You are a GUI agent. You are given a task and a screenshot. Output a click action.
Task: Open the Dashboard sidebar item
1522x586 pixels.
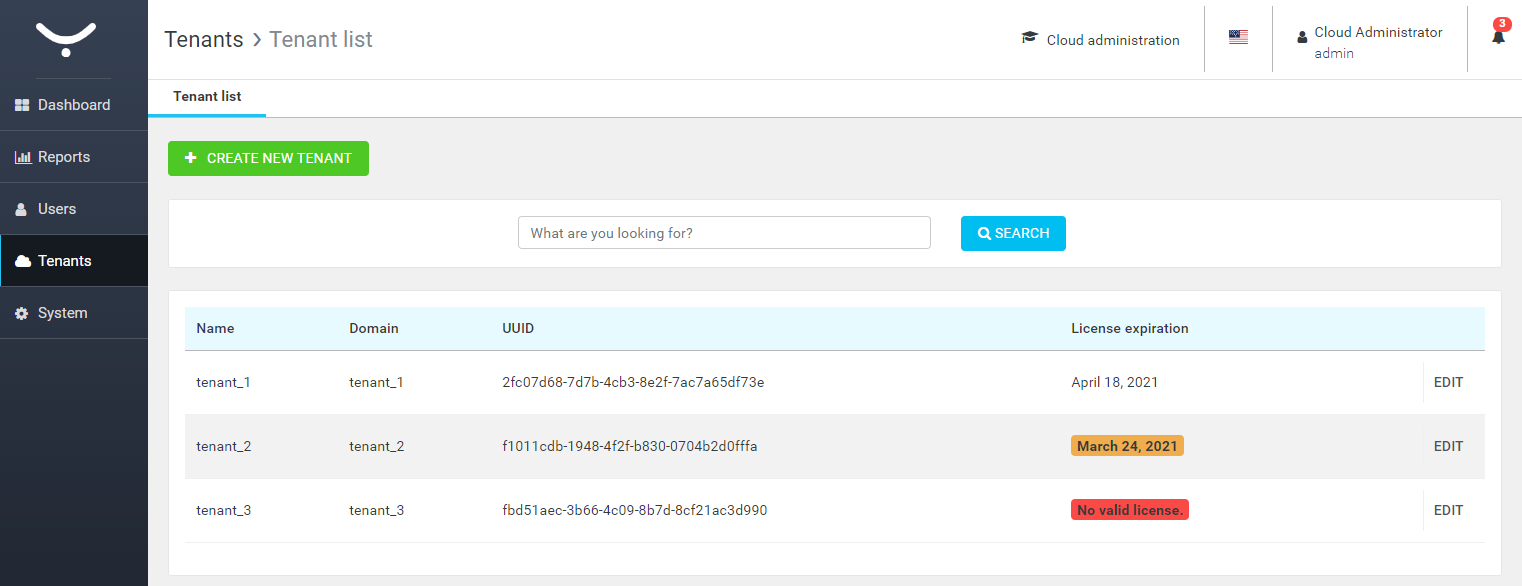[73, 105]
